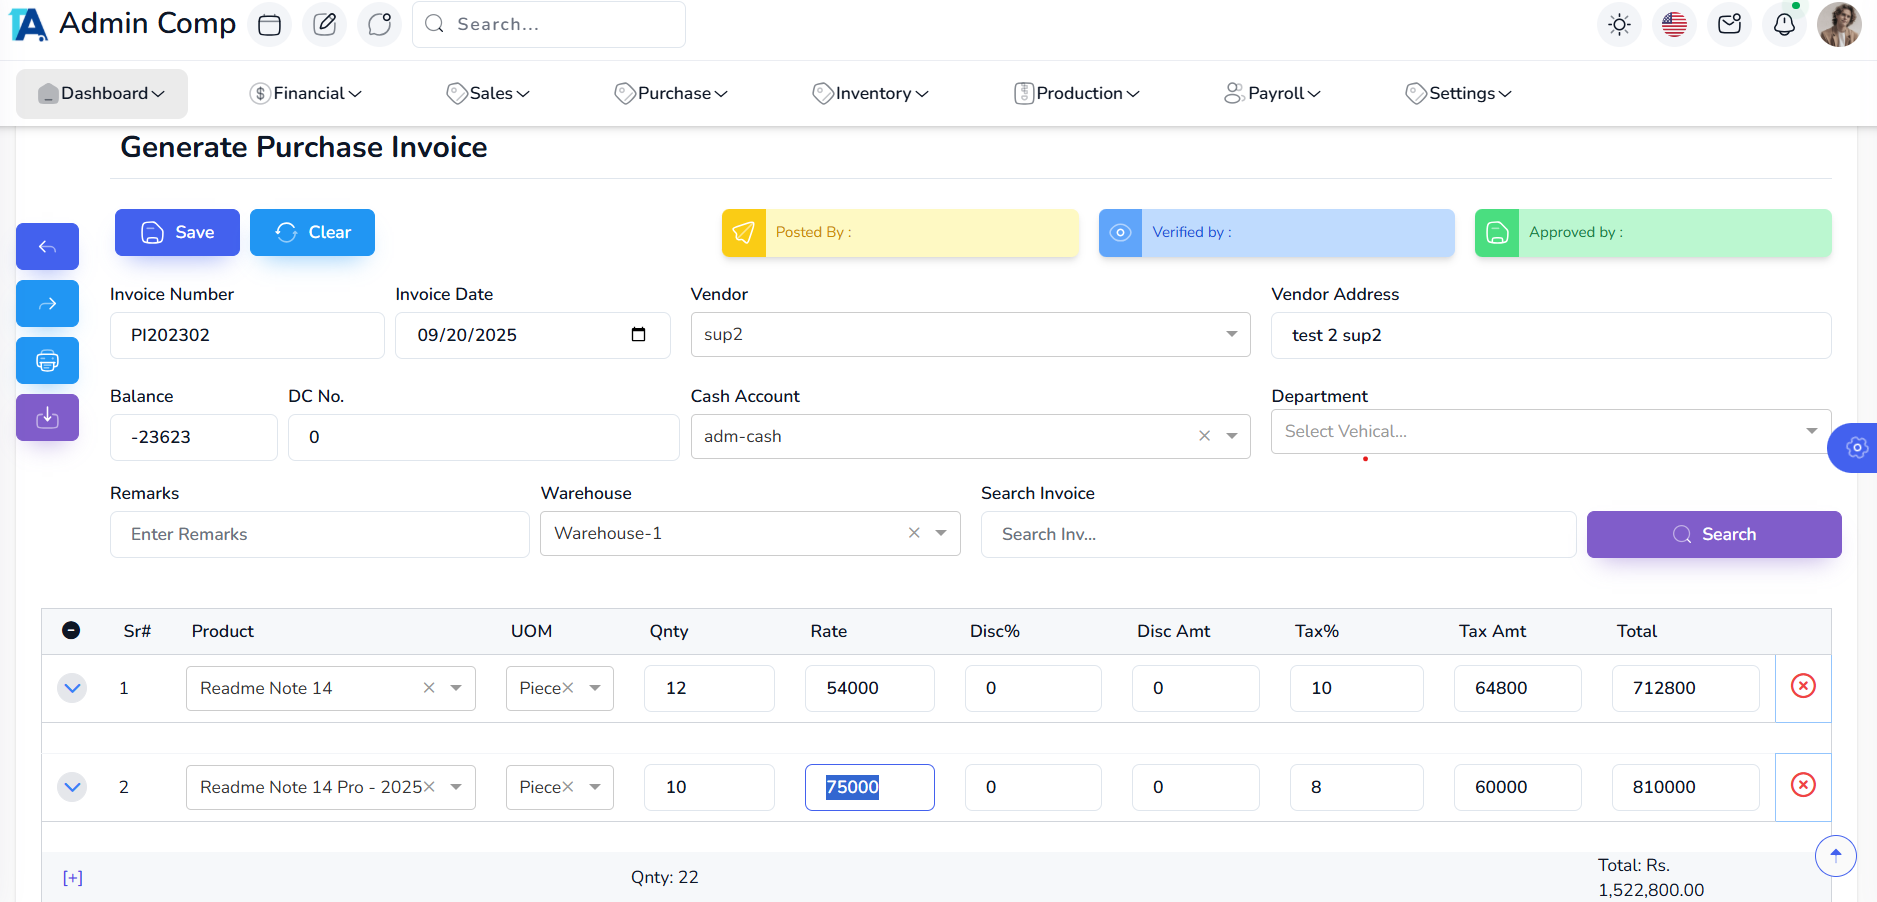Screen dimensions: 1877x902
Task: Click the Enter Remarks input field
Action: (x=319, y=535)
